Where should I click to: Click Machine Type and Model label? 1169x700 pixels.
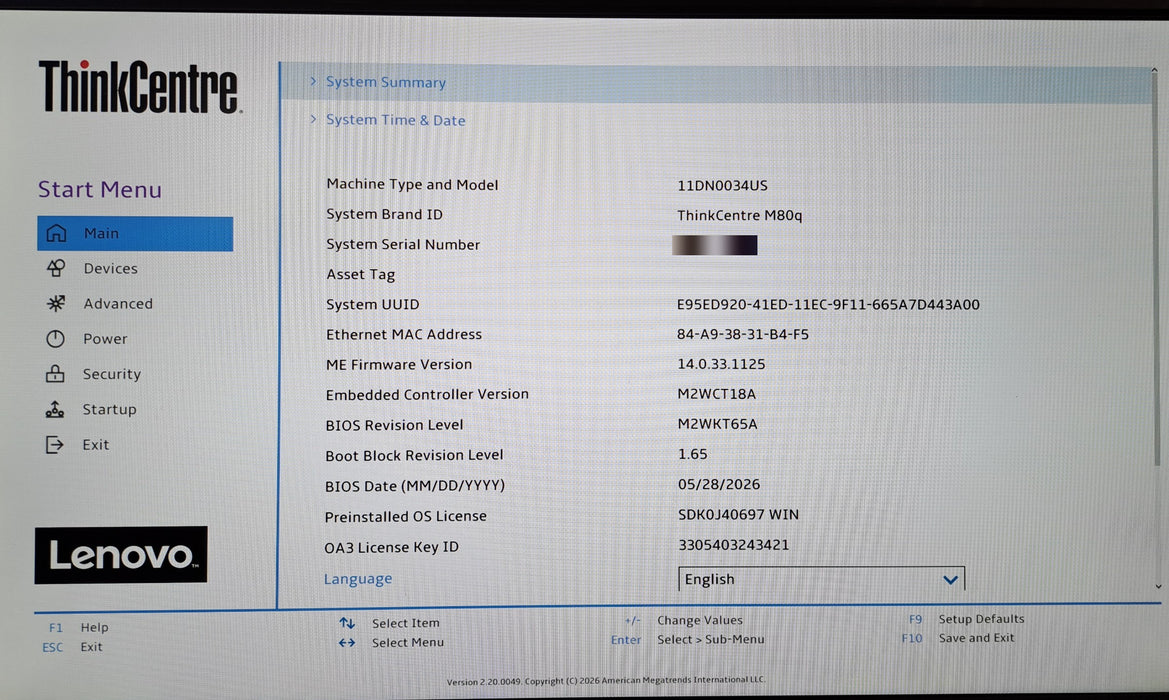click(412, 184)
